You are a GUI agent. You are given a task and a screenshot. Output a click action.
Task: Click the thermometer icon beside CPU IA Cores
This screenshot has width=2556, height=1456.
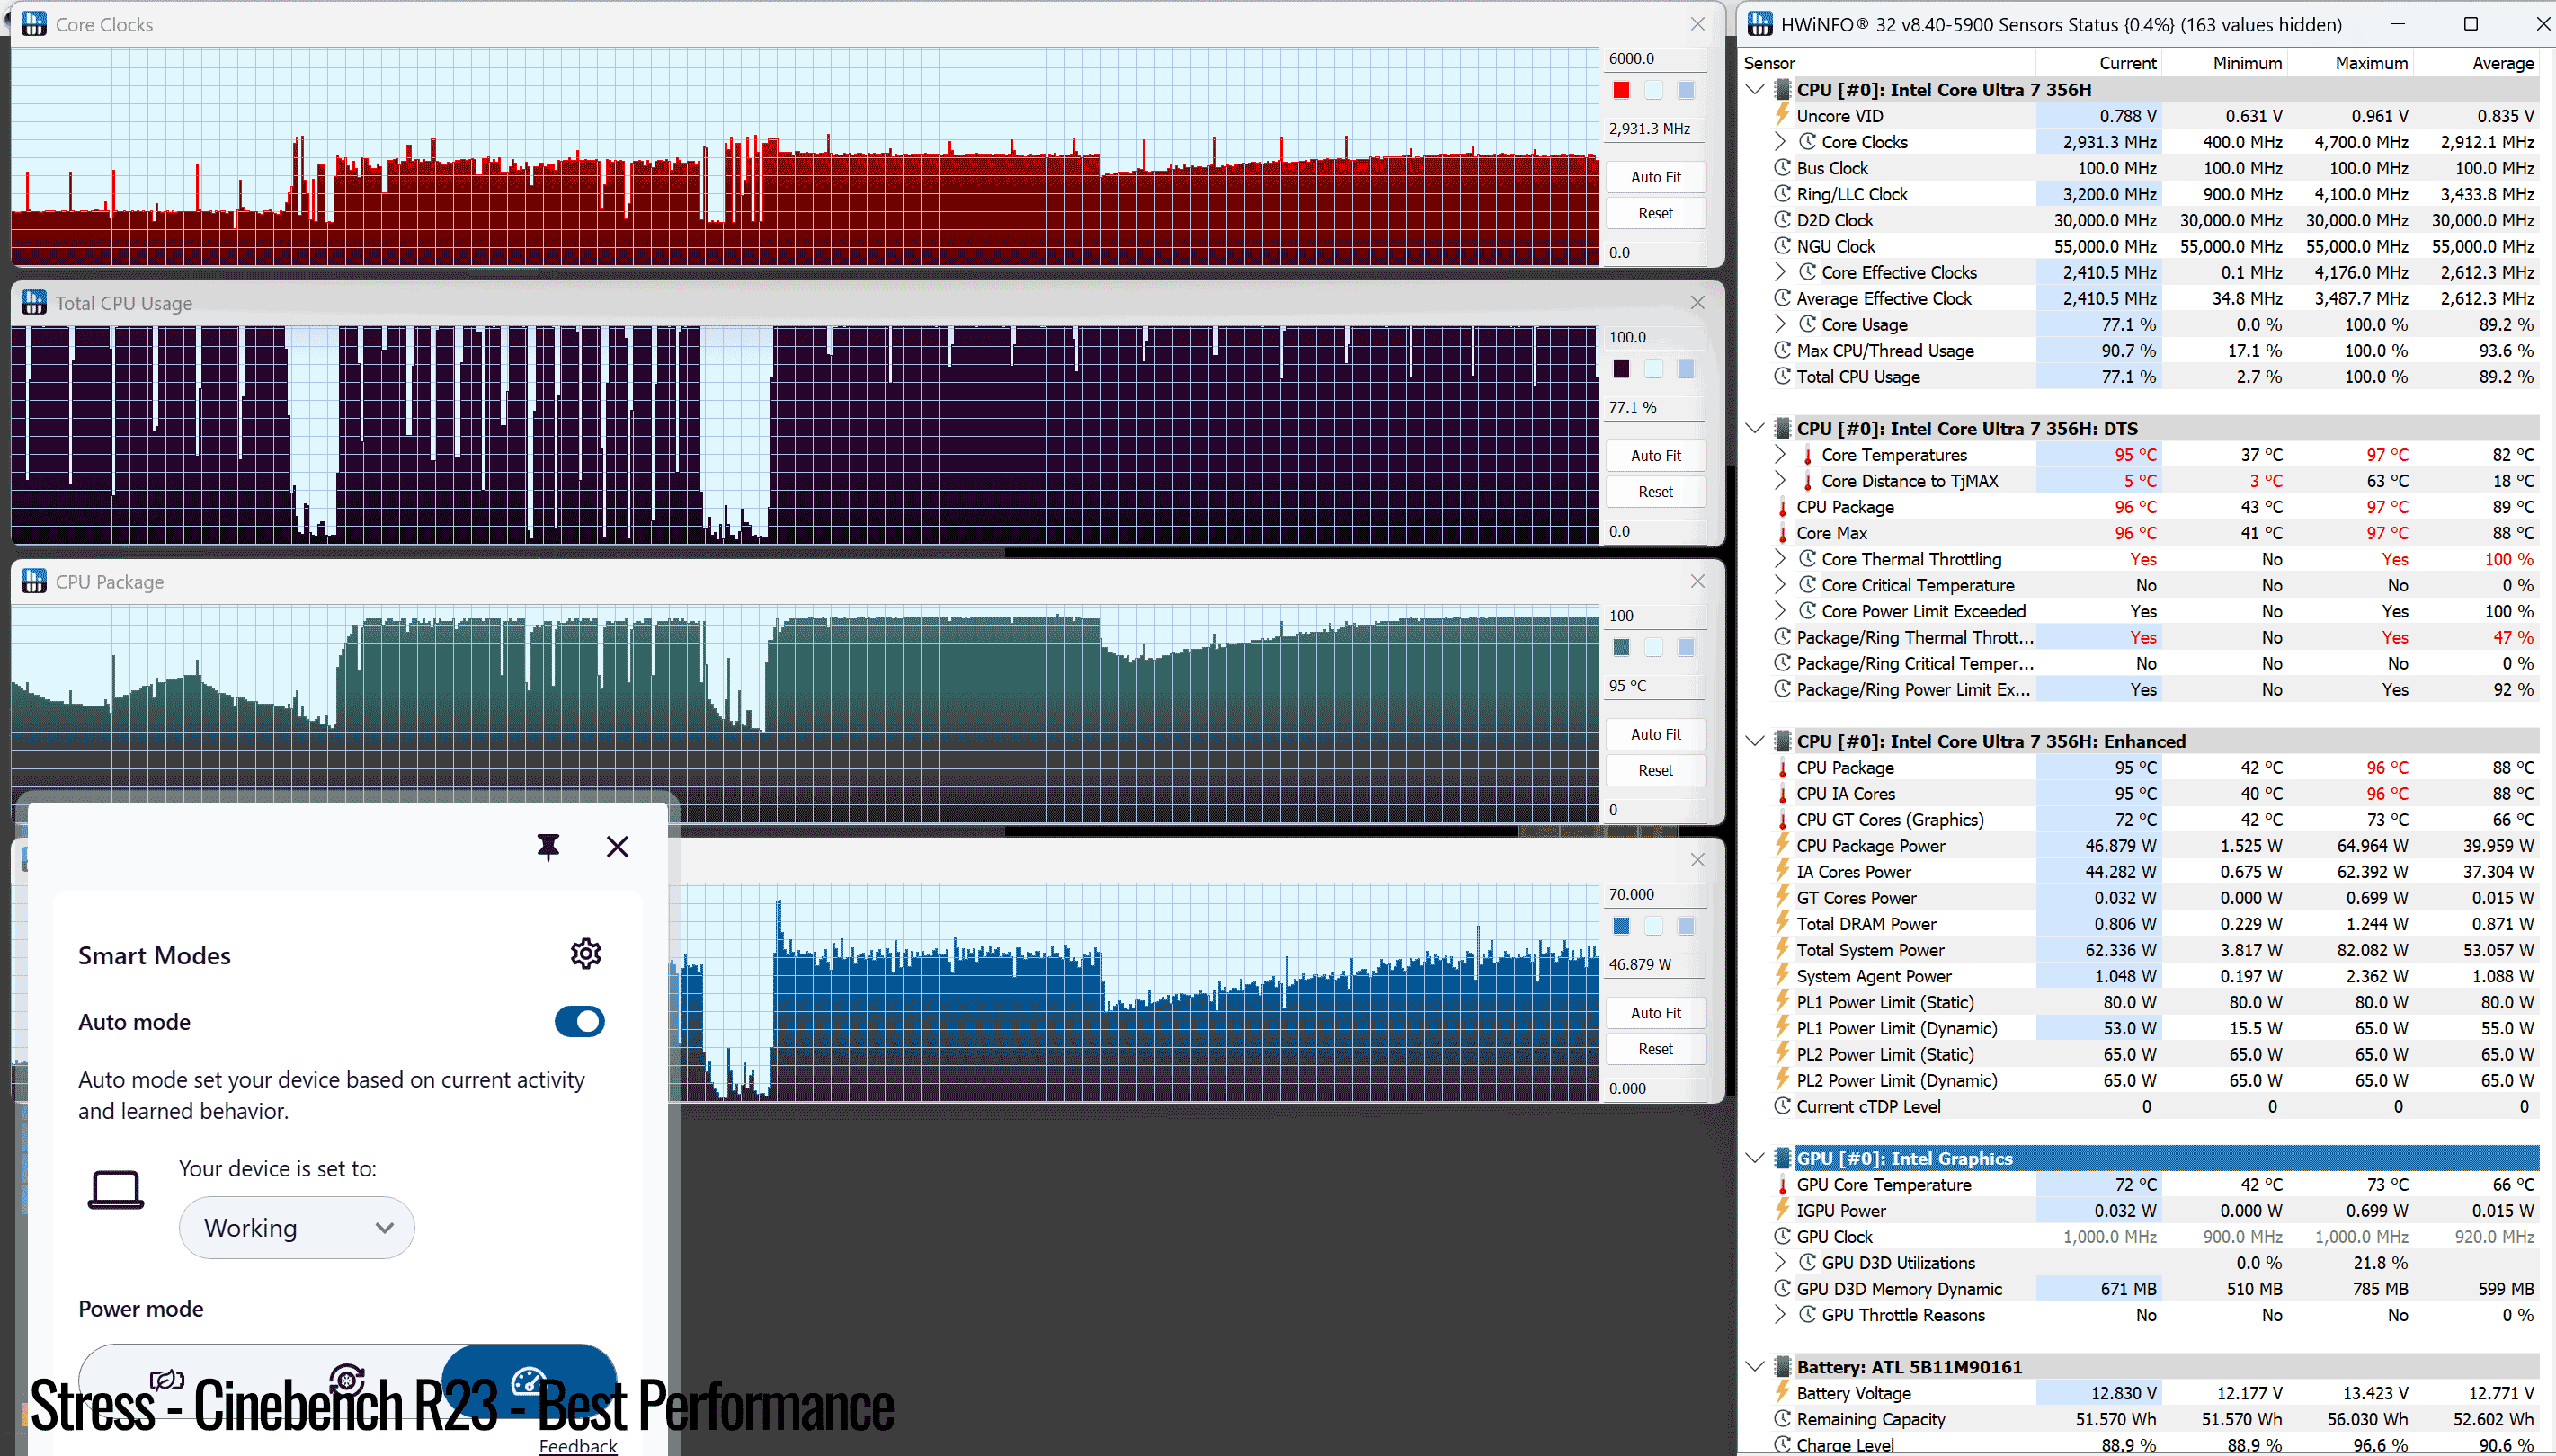(x=1782, y=794)
